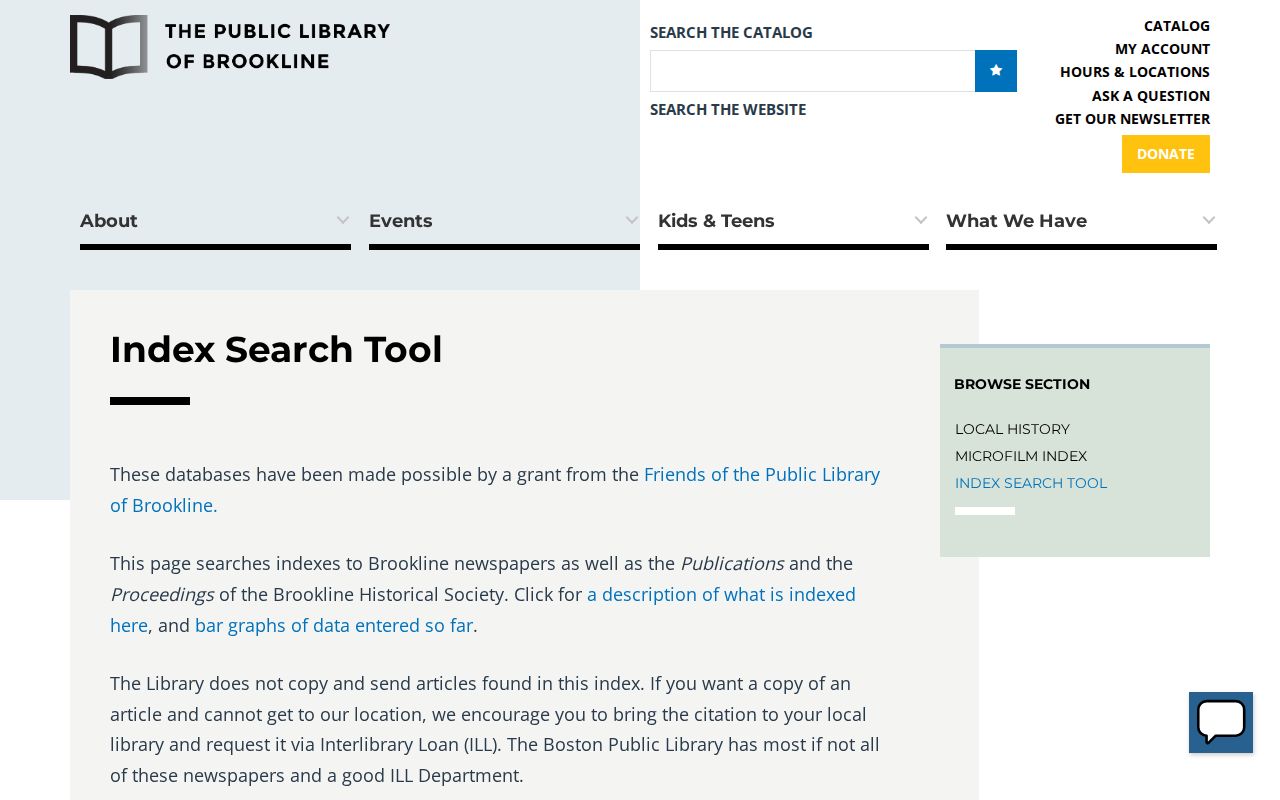This screenshot has width=1280, height=800.
Task: Click the Browse Section heading
Action: pos(1022,384)
